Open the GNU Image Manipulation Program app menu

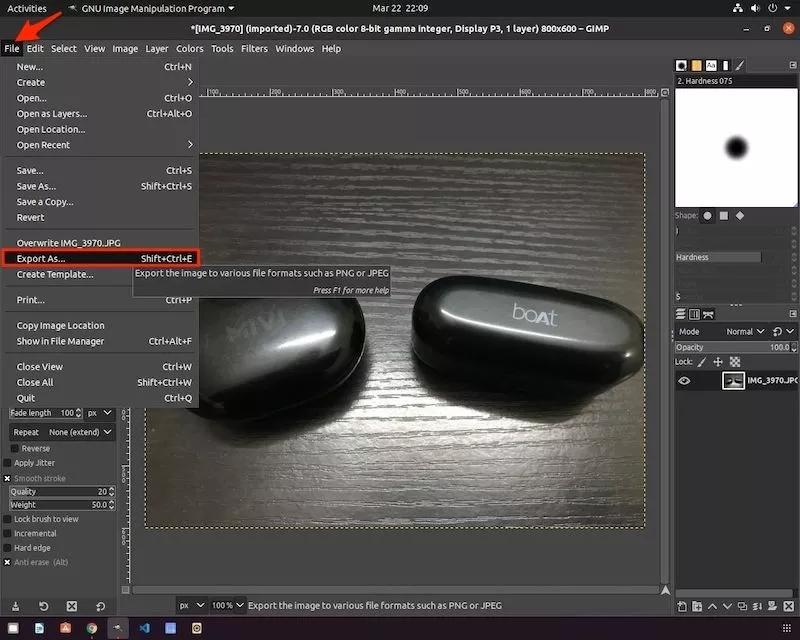(x=152, y=9)
